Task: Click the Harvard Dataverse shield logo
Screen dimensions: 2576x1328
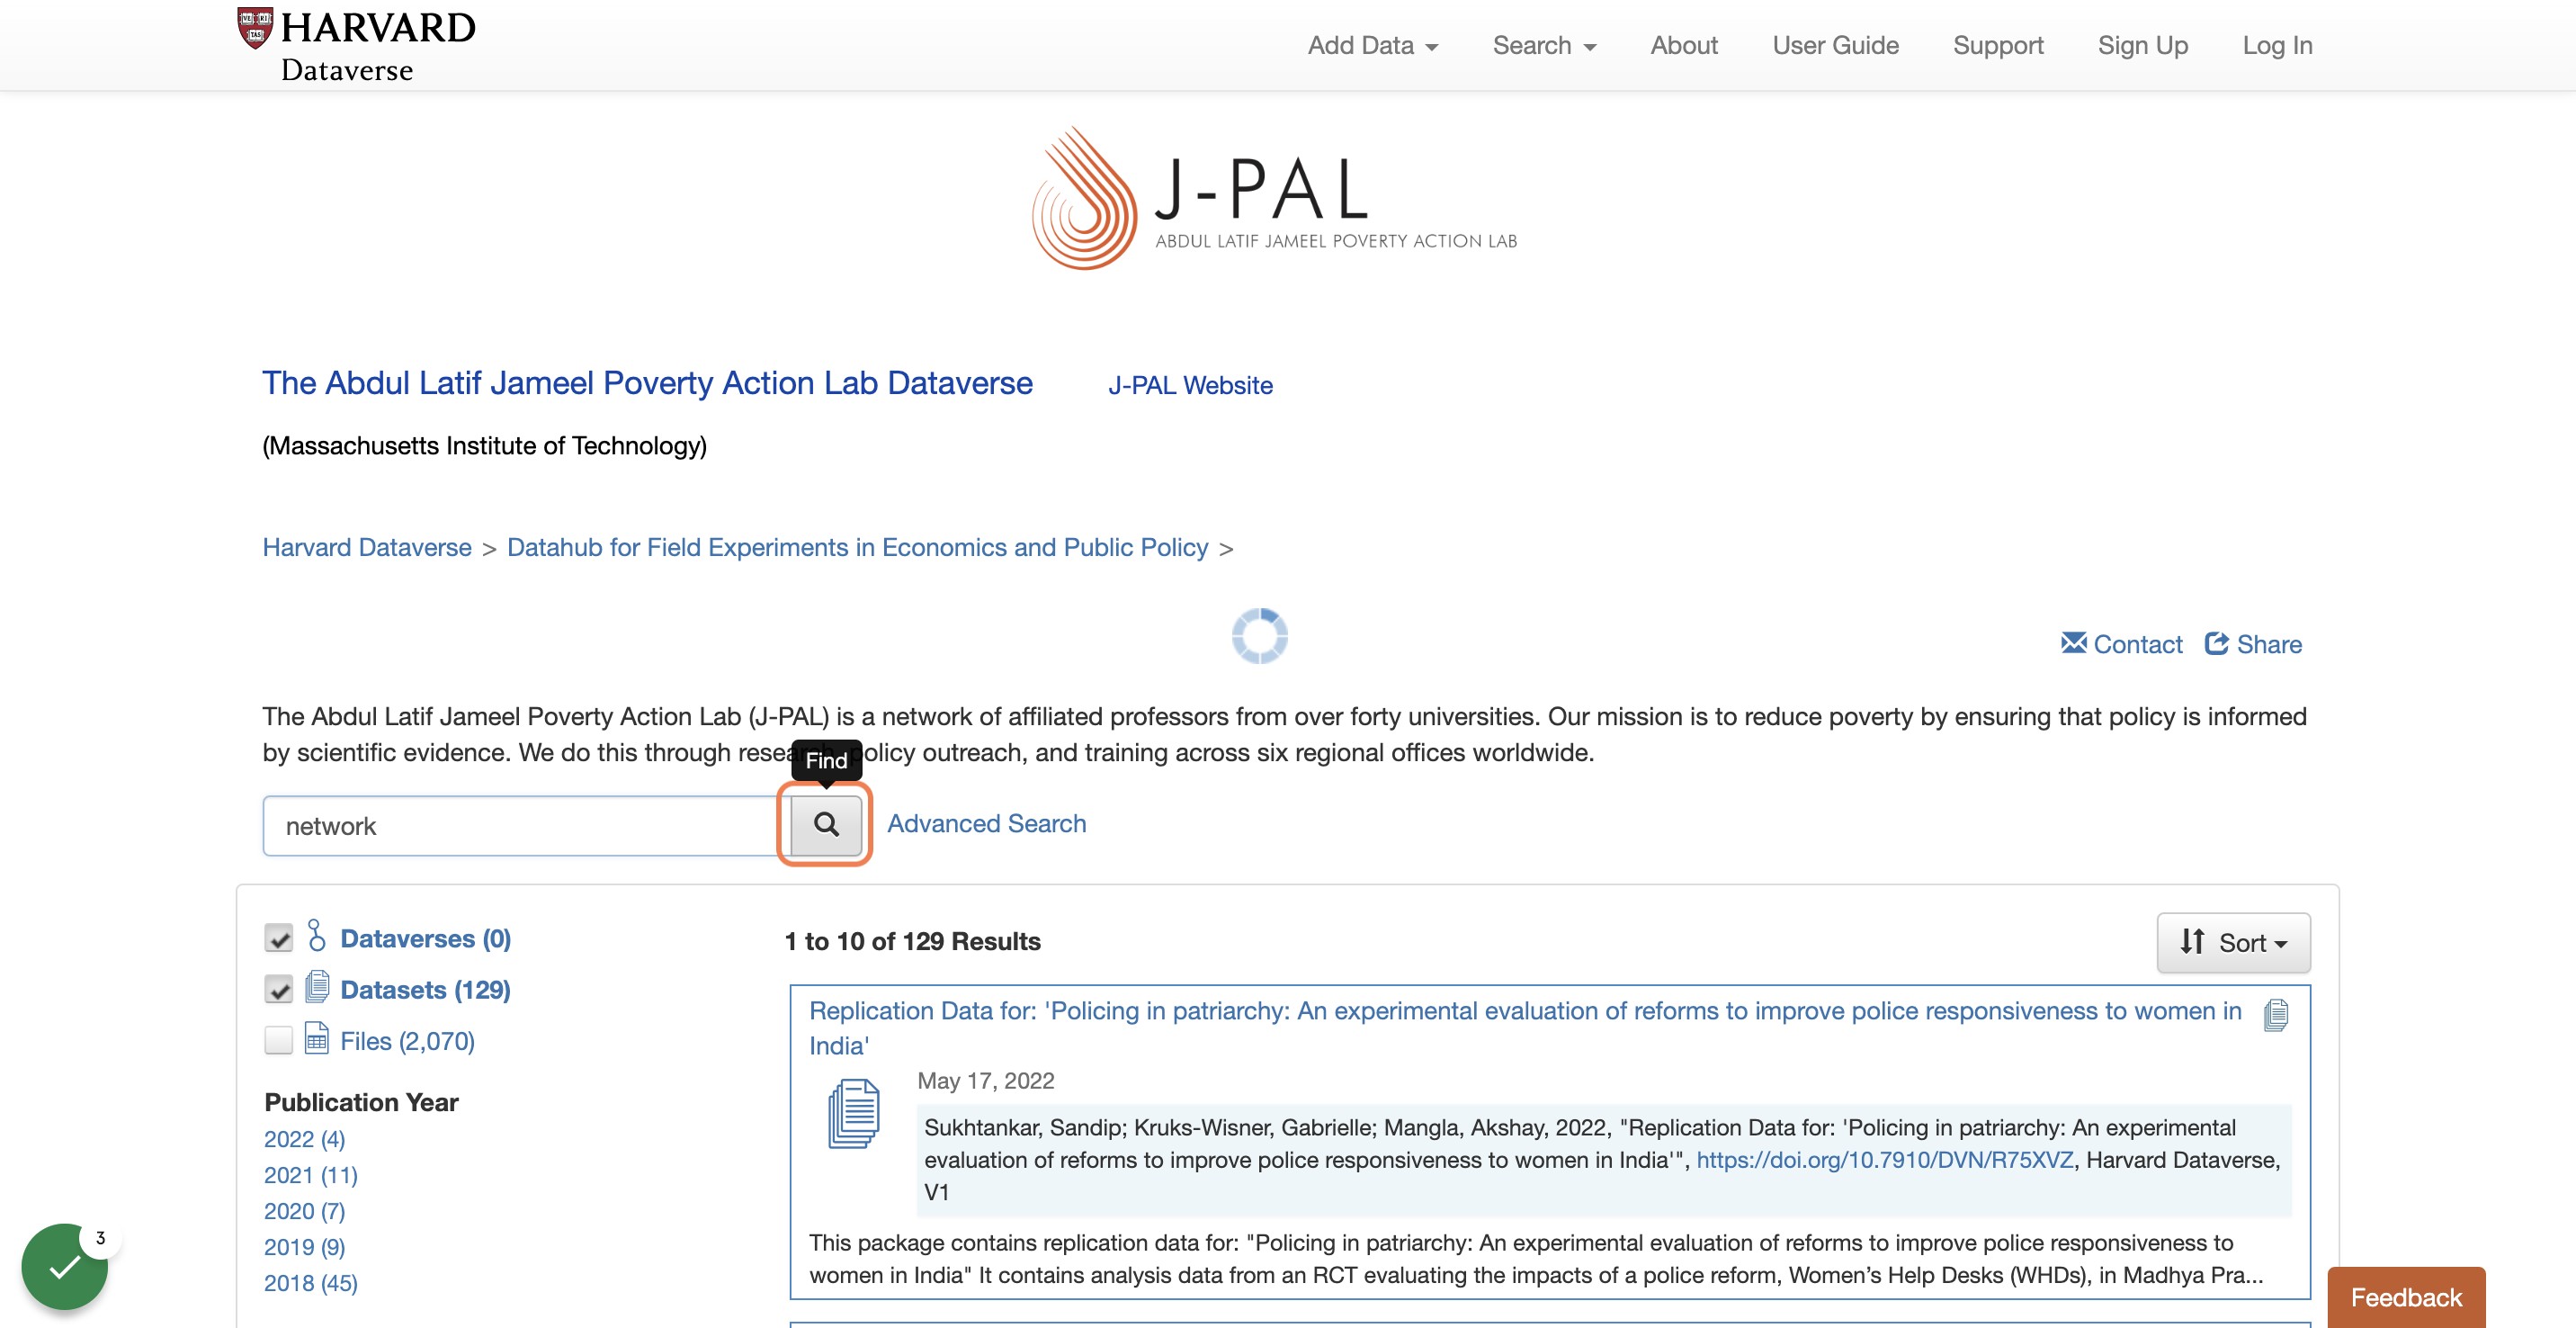Action: pos(255,28)
